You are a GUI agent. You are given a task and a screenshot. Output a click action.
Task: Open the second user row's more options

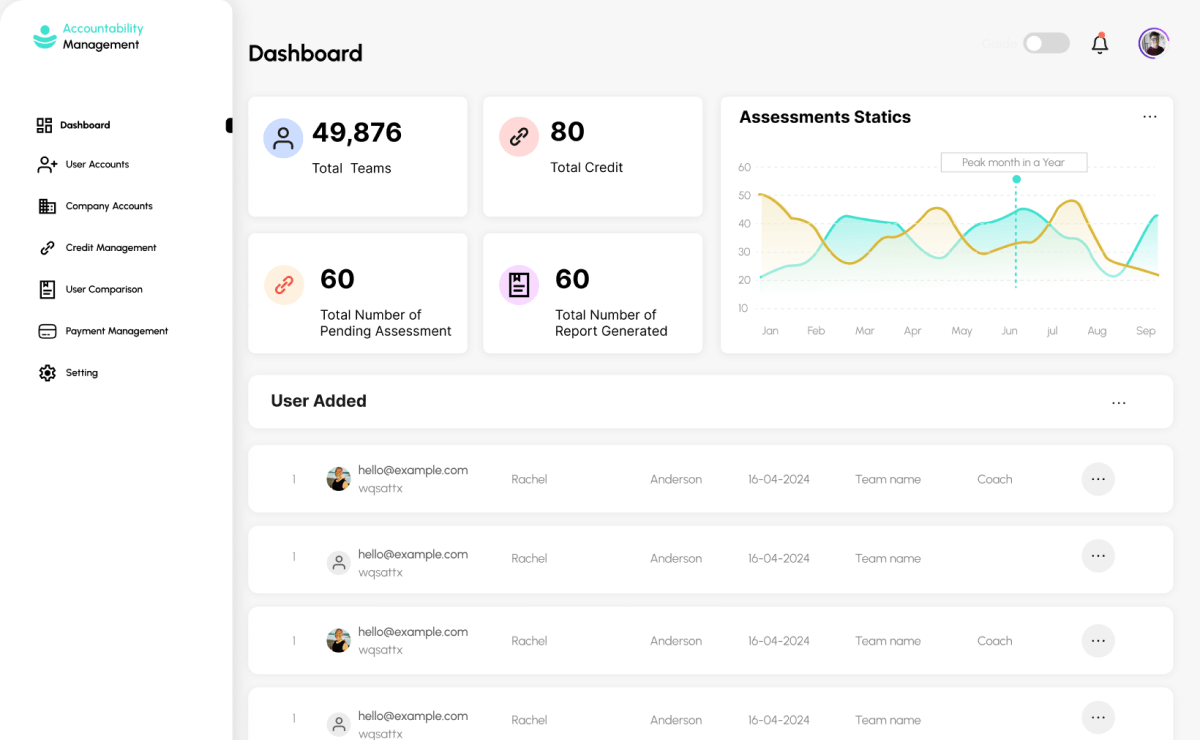1098,556
